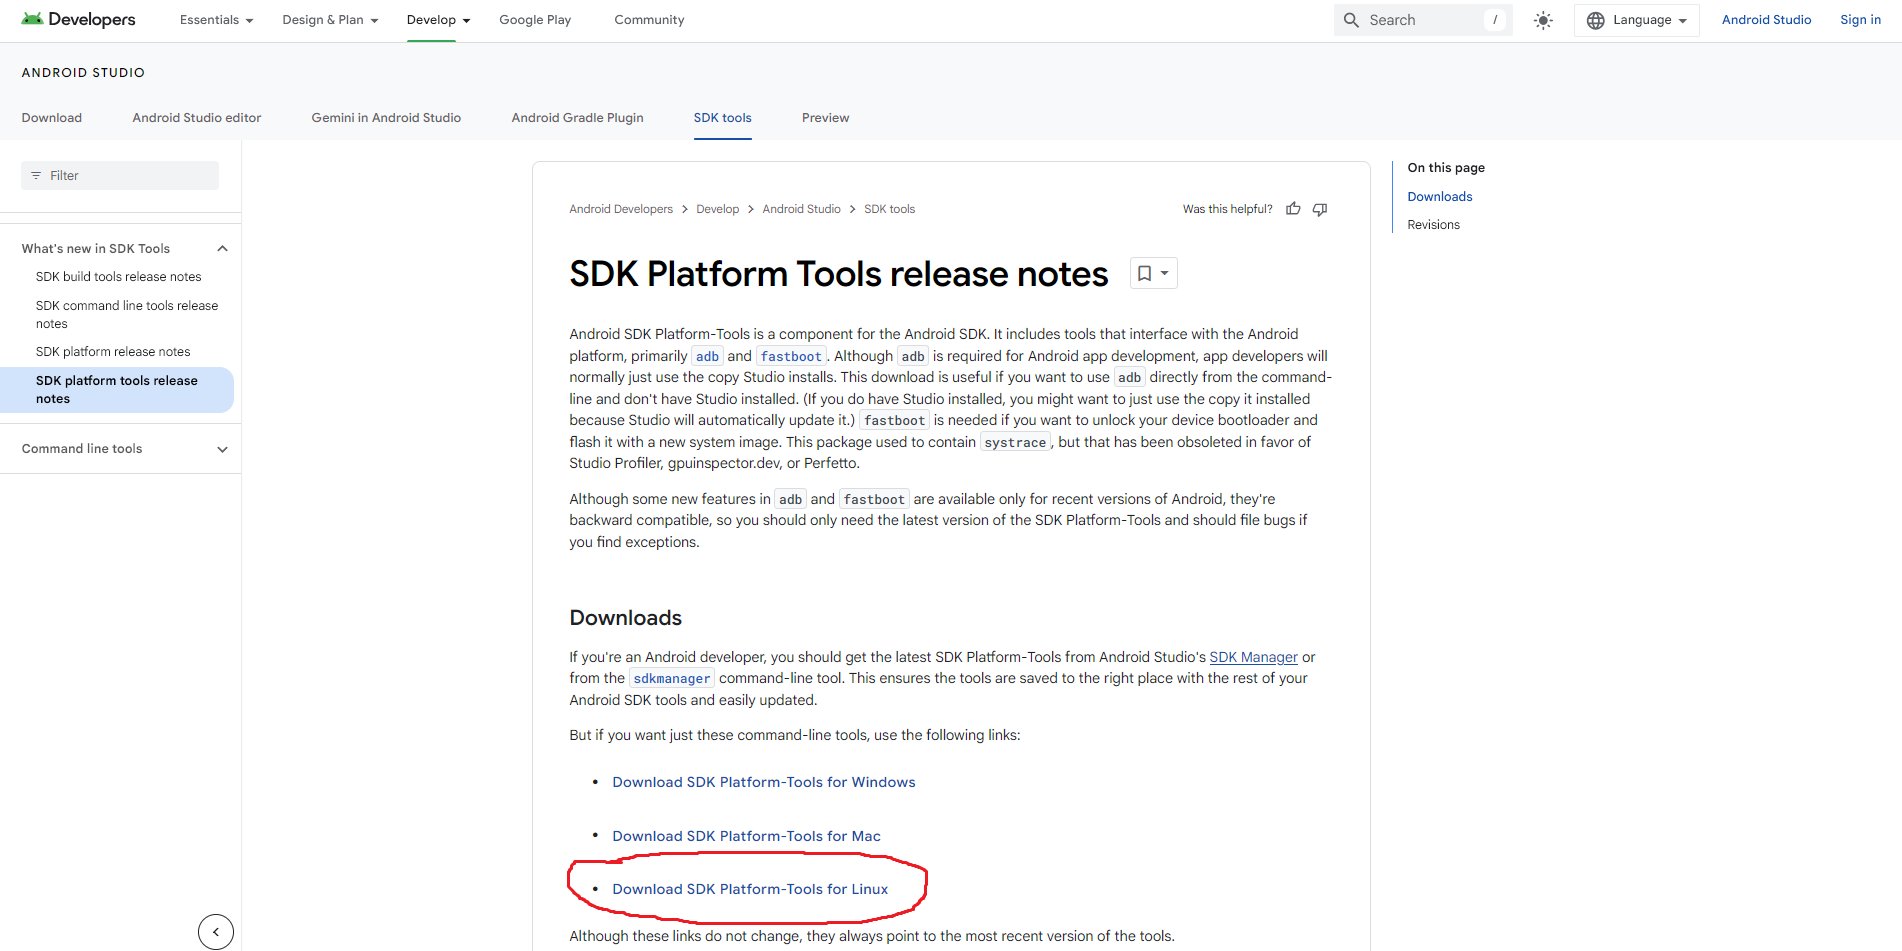Image resolution: width=1902 pixels, height=951 pixels.
Task: Click the ANDROID STUDIO section heading
Action: pyautogui.click(x=83, y=73)
